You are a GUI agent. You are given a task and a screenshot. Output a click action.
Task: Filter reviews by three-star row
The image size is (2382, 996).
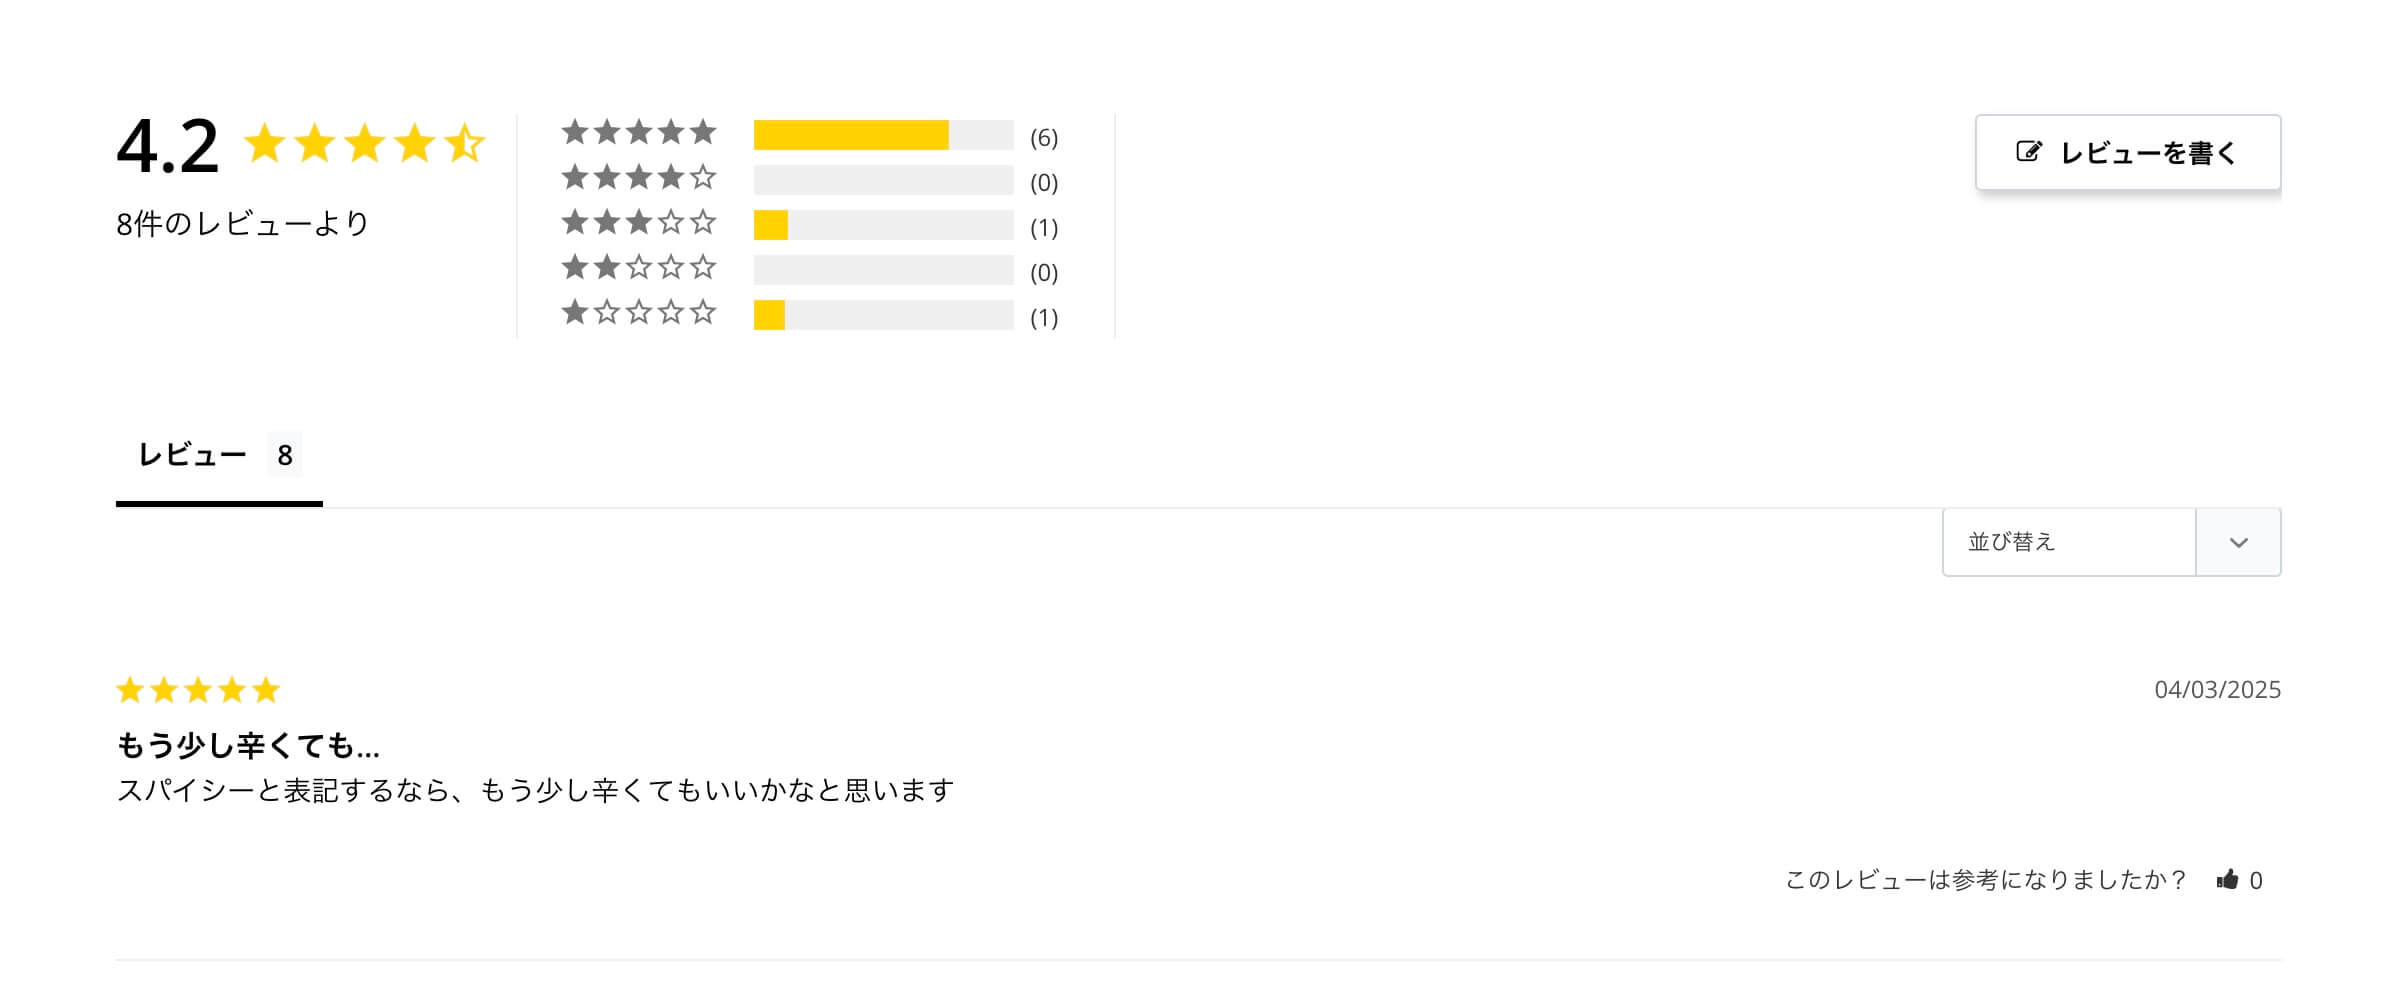[809, 225]
